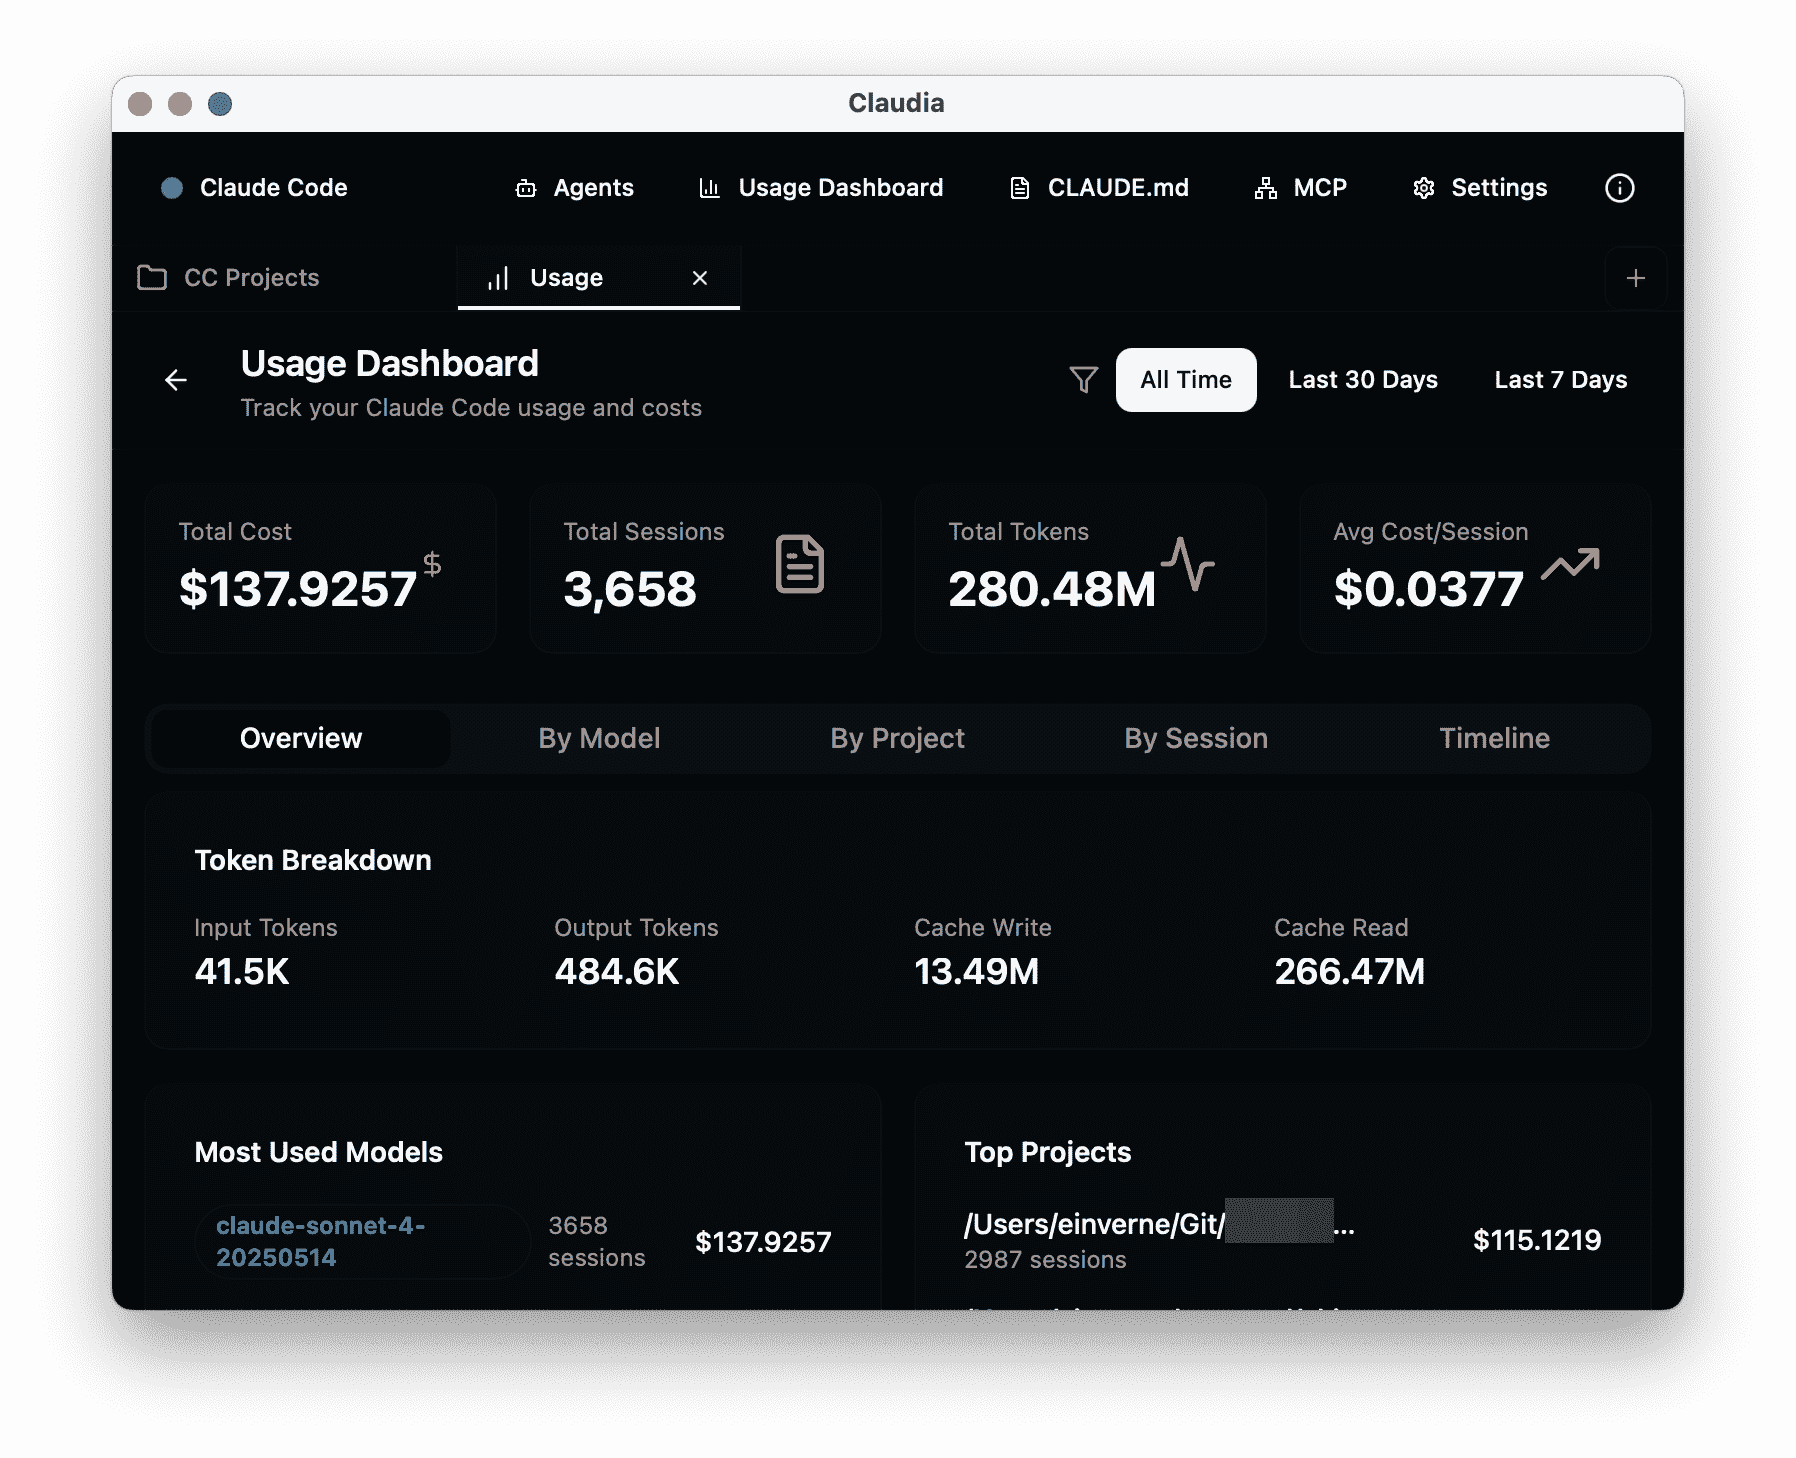1796x1458 pixels.
Task: Click the document icon on Total Sessions
Action: [800, 564]
